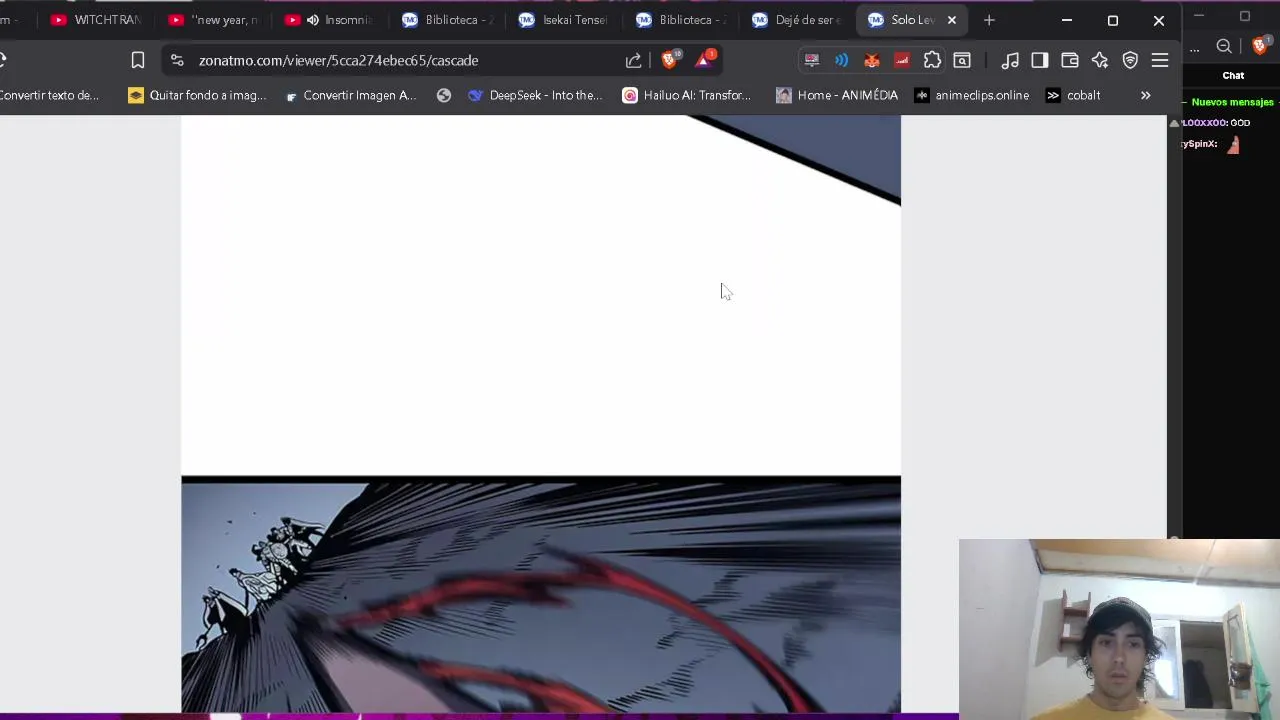The height and width of the screenshot is (720, 1280).
Task: Switch to the "new year" YouTube tab
Action: pos(214,20)
